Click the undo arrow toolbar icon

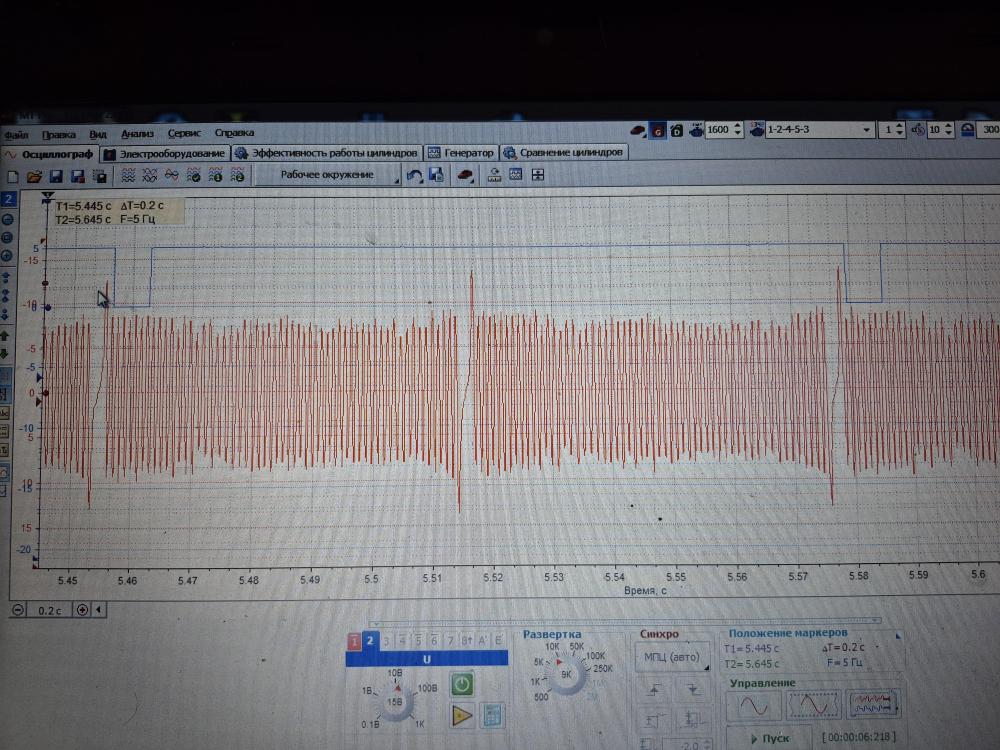(414, 175)
